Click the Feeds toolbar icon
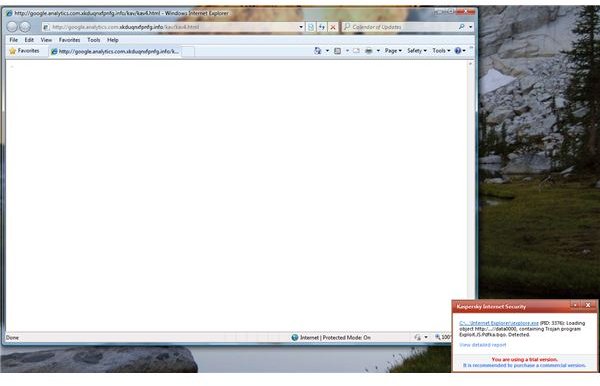600x386 pixels. (x=338, y=50)
